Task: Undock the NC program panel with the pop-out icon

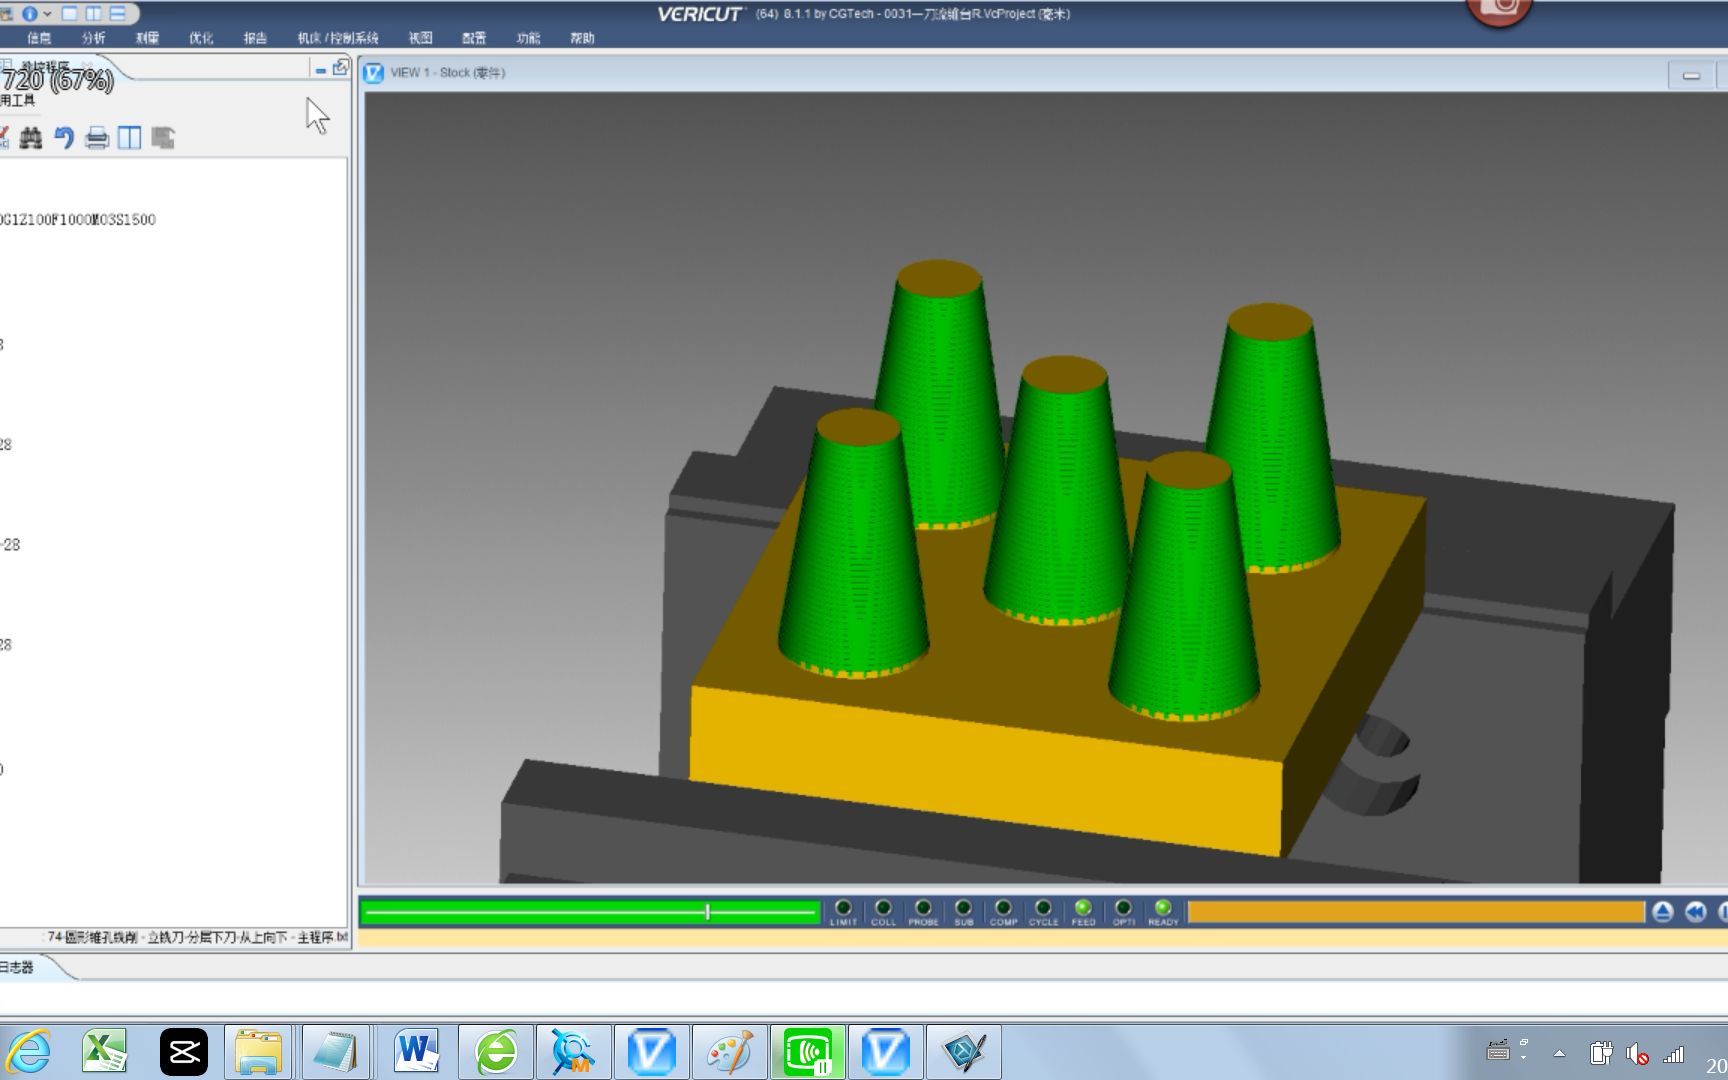Action: pos(340,68)
